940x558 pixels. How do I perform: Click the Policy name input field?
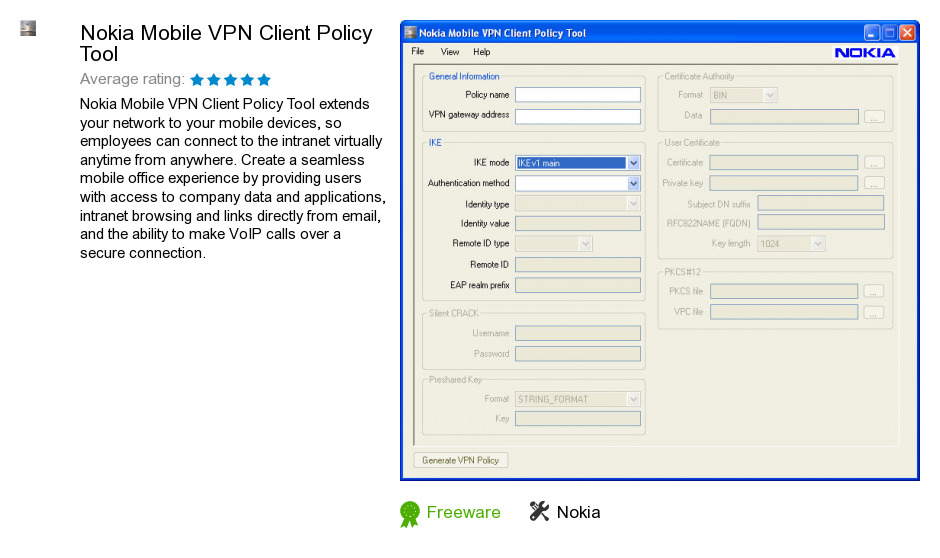pos(577,95)
